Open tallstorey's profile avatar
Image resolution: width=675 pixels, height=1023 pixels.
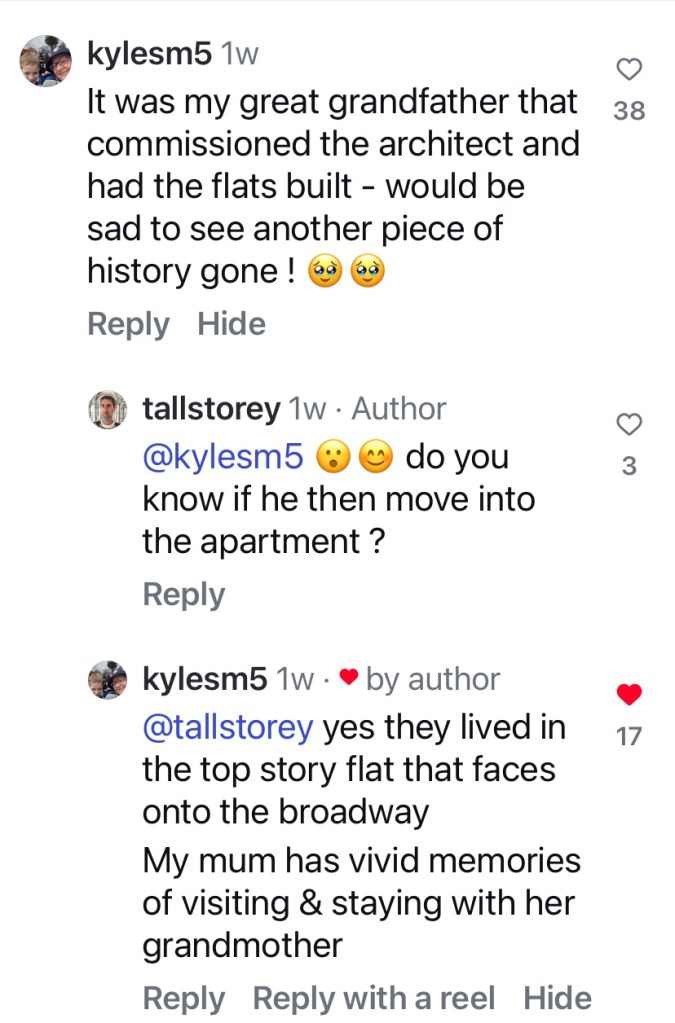pyautogui.click(x=108, y=409)
